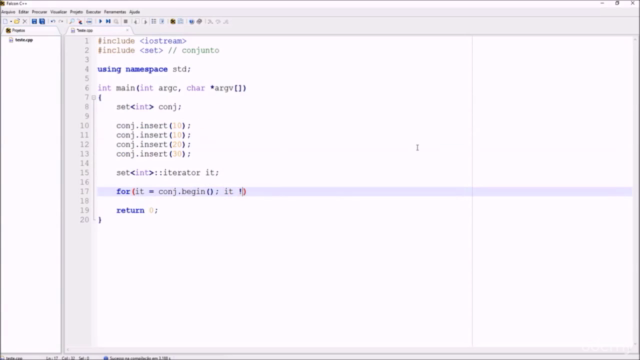Click the horizontal scrollbar below editor
This screenshot has width=640, height=360.
[x=349, y=350]
